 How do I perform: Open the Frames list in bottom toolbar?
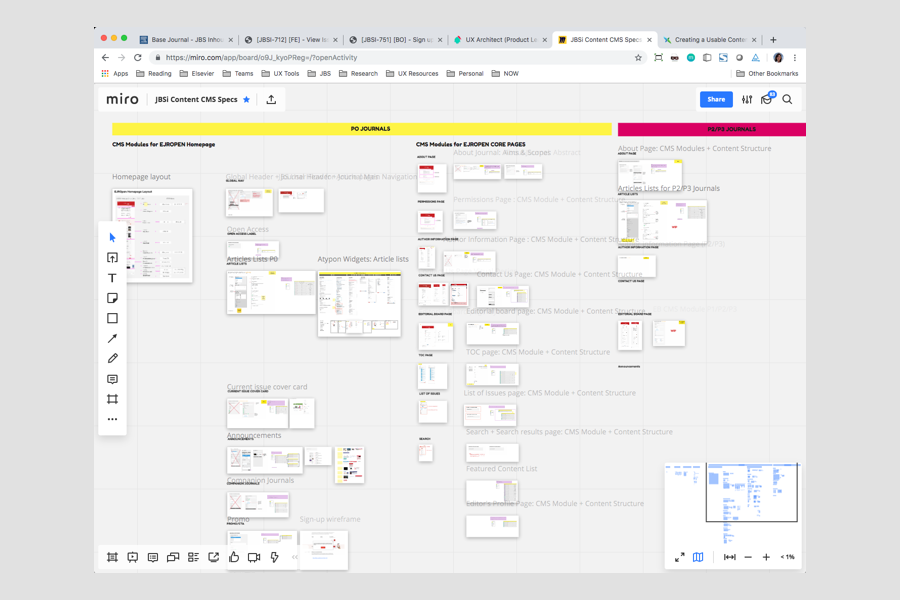coord(112,557)
